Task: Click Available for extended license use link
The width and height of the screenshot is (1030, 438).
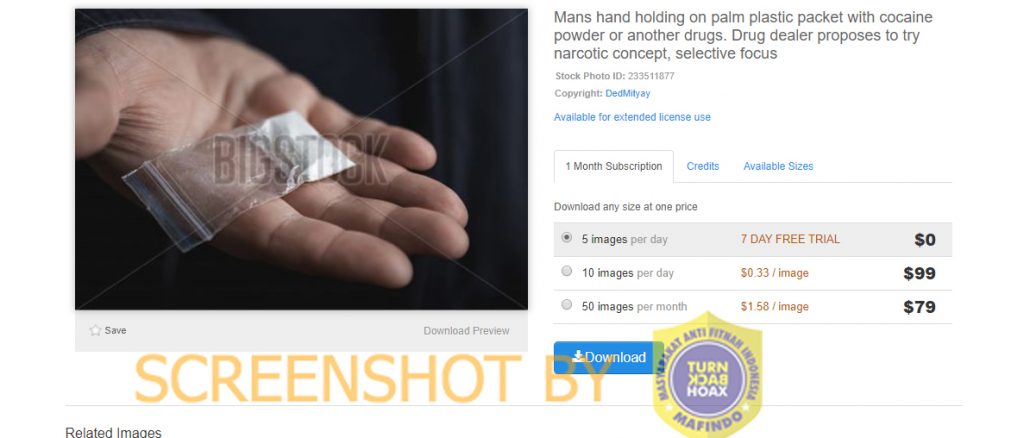Action: pos(632,118)
